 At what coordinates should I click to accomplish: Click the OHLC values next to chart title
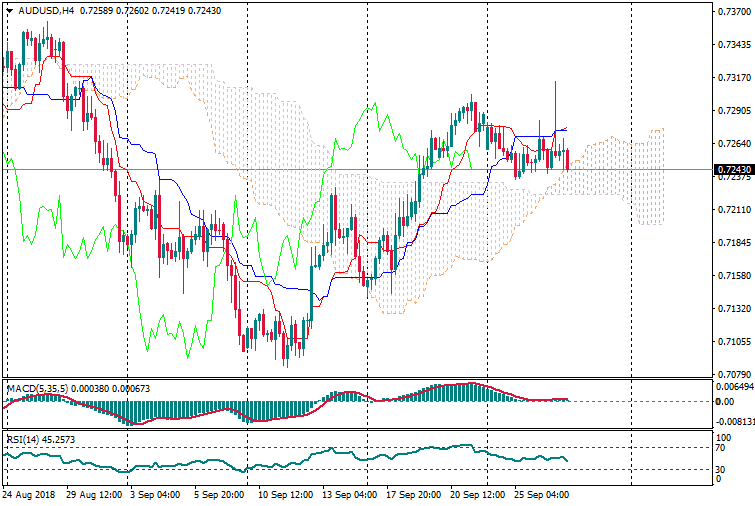pos(135,11)
